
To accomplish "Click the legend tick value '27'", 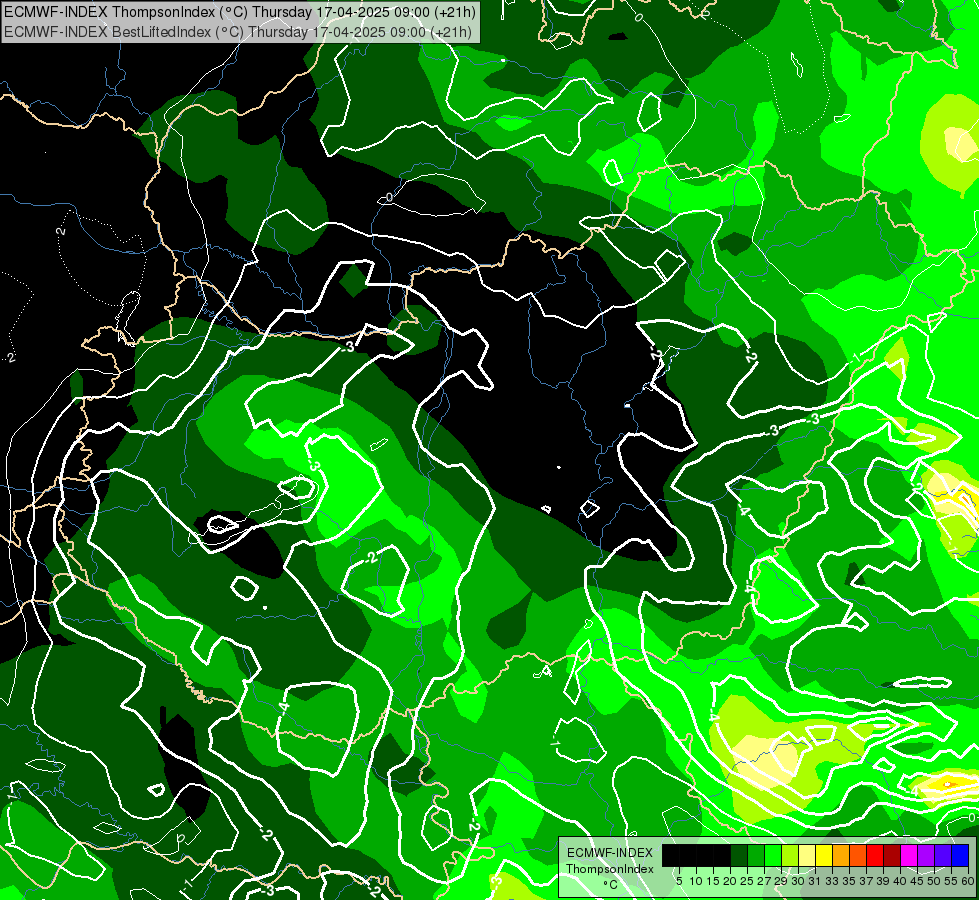I will tap(764, 881).
